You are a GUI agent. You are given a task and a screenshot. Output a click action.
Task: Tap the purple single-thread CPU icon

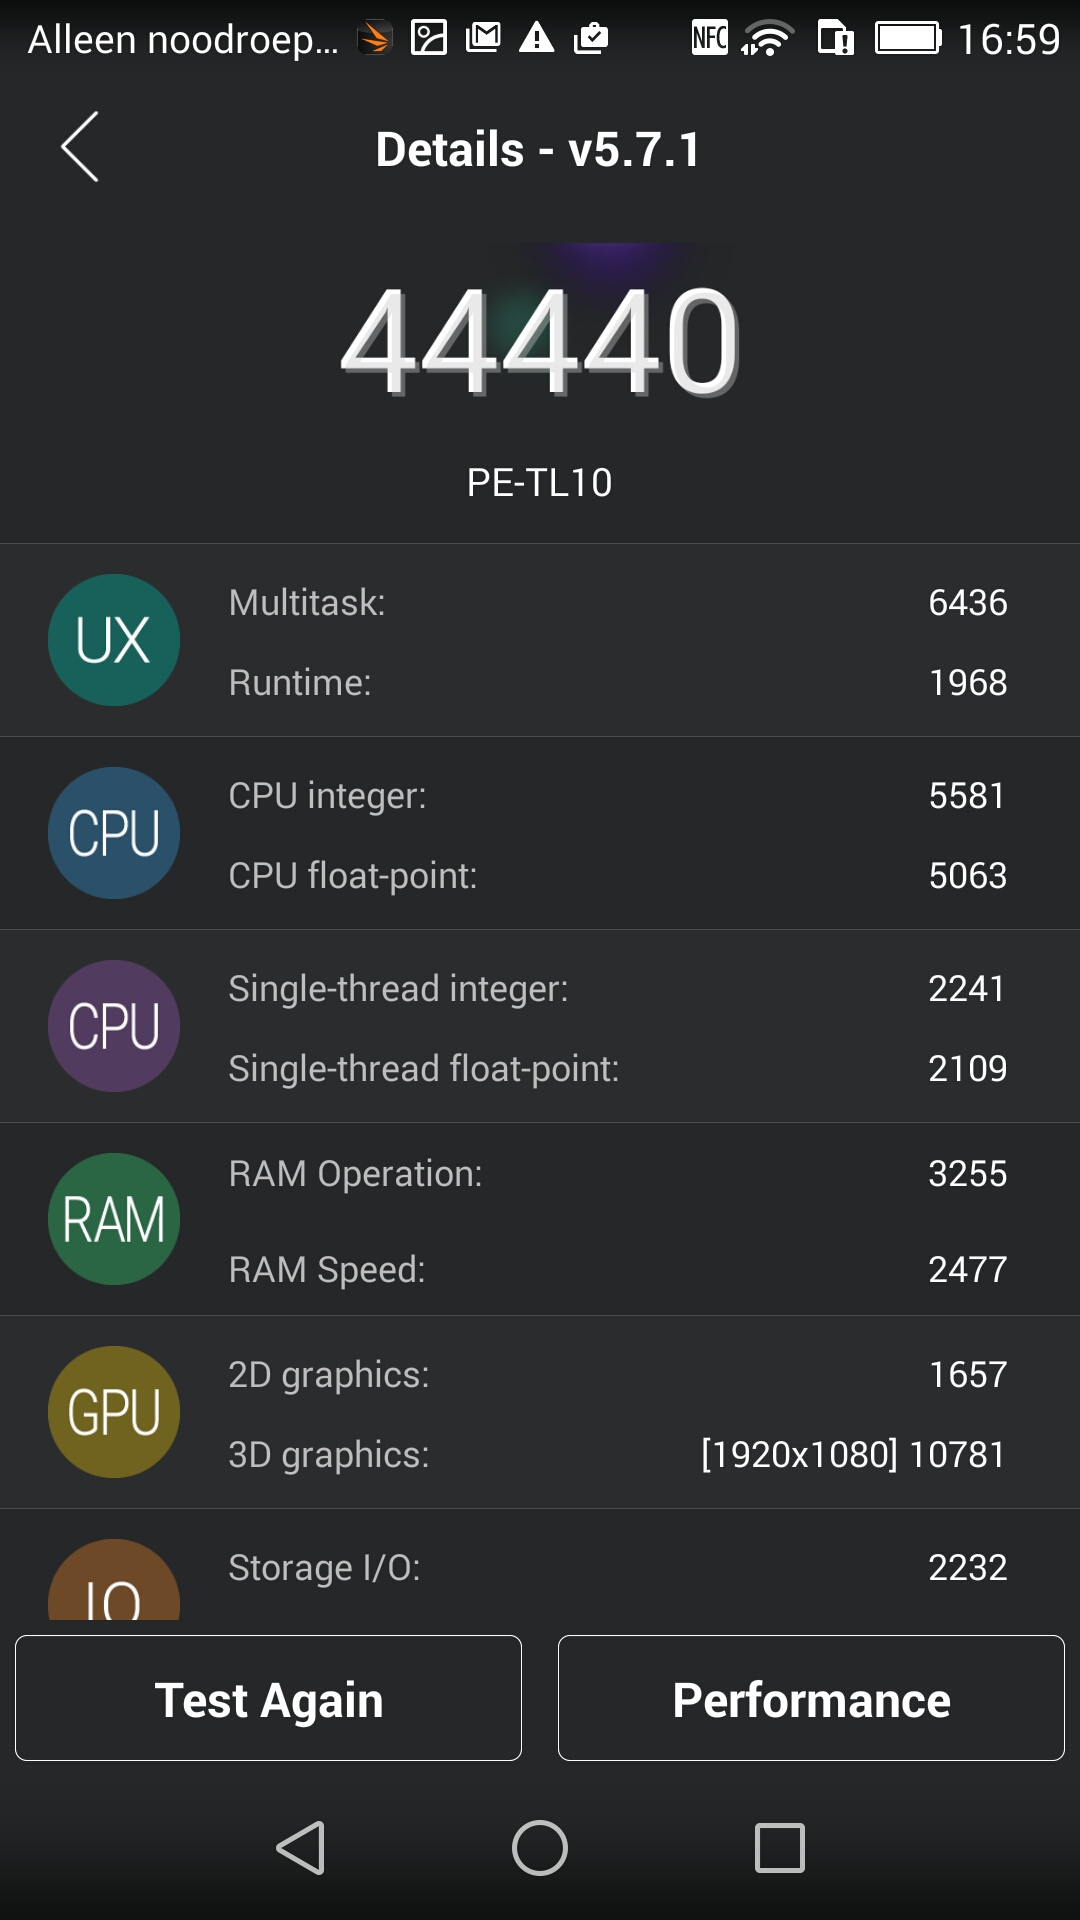click(114, 1026)
